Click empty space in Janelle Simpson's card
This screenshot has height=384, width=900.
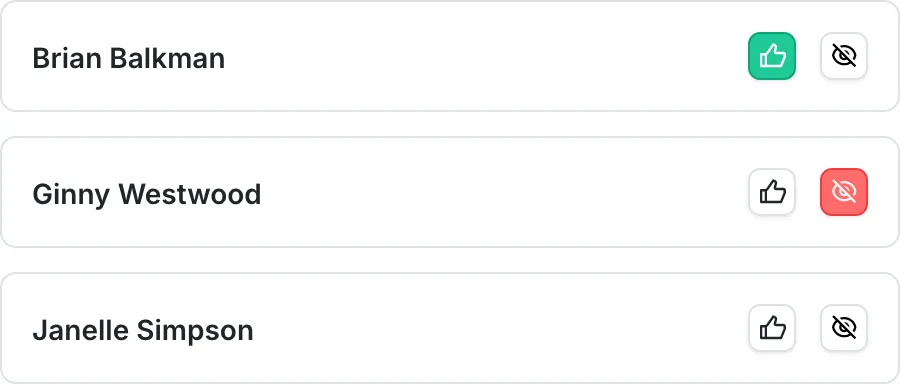(x=499, y=328)
